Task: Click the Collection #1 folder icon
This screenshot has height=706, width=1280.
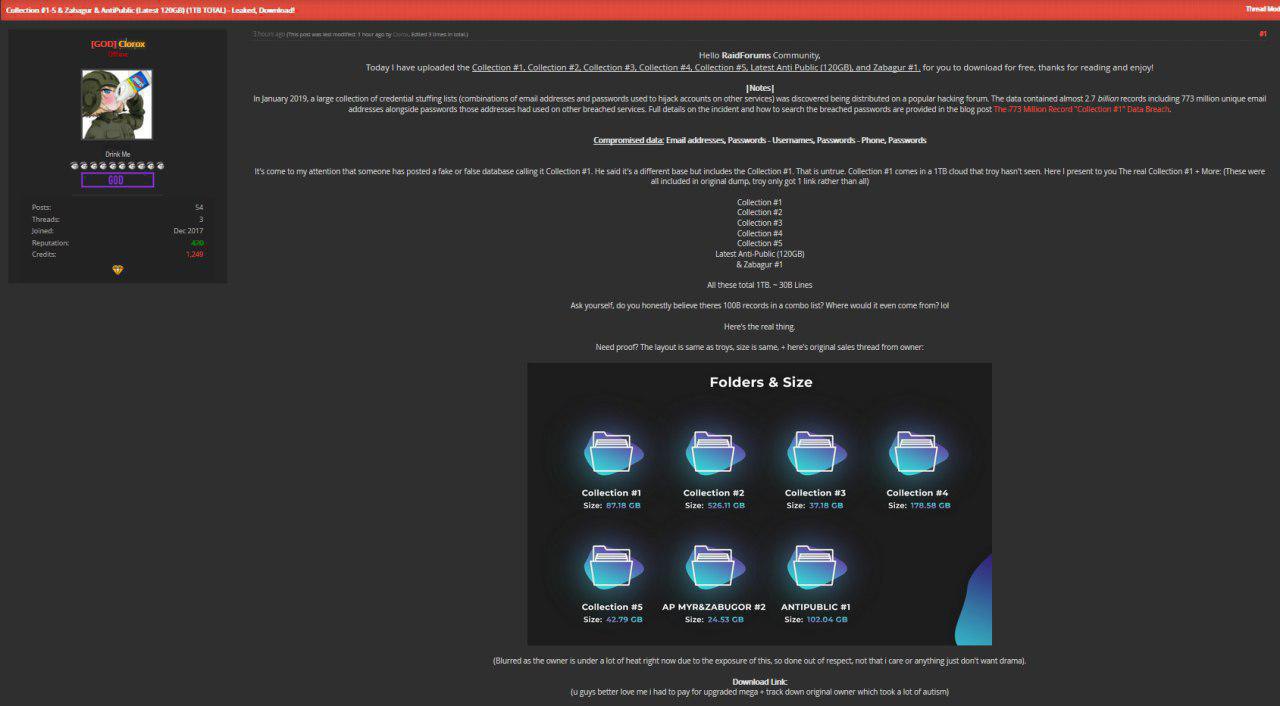Action: coord(611,452)
